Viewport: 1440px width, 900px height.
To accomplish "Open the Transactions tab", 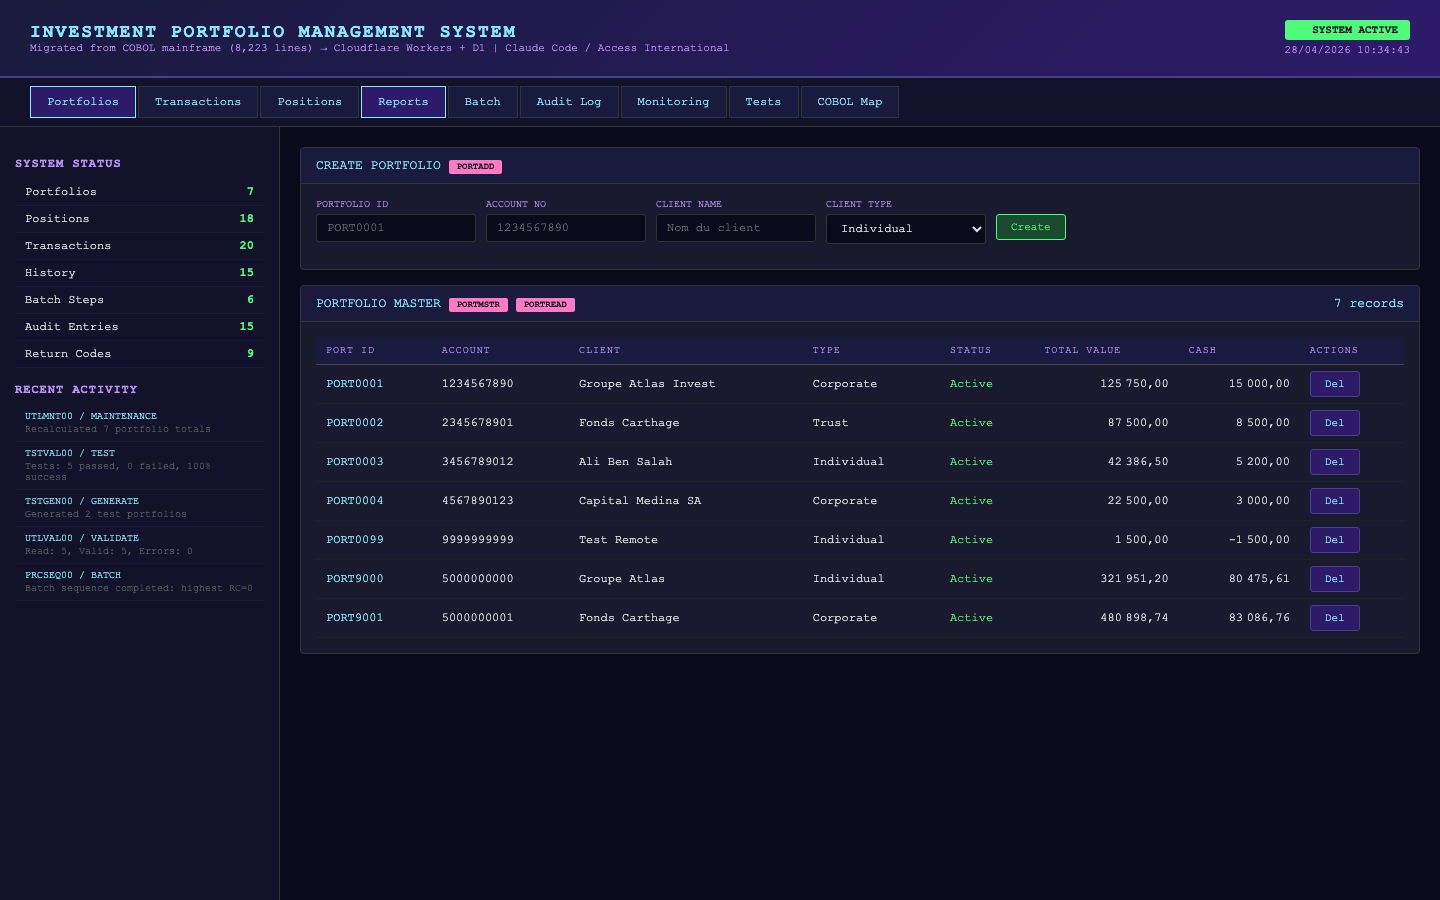I will coord(197,102).
